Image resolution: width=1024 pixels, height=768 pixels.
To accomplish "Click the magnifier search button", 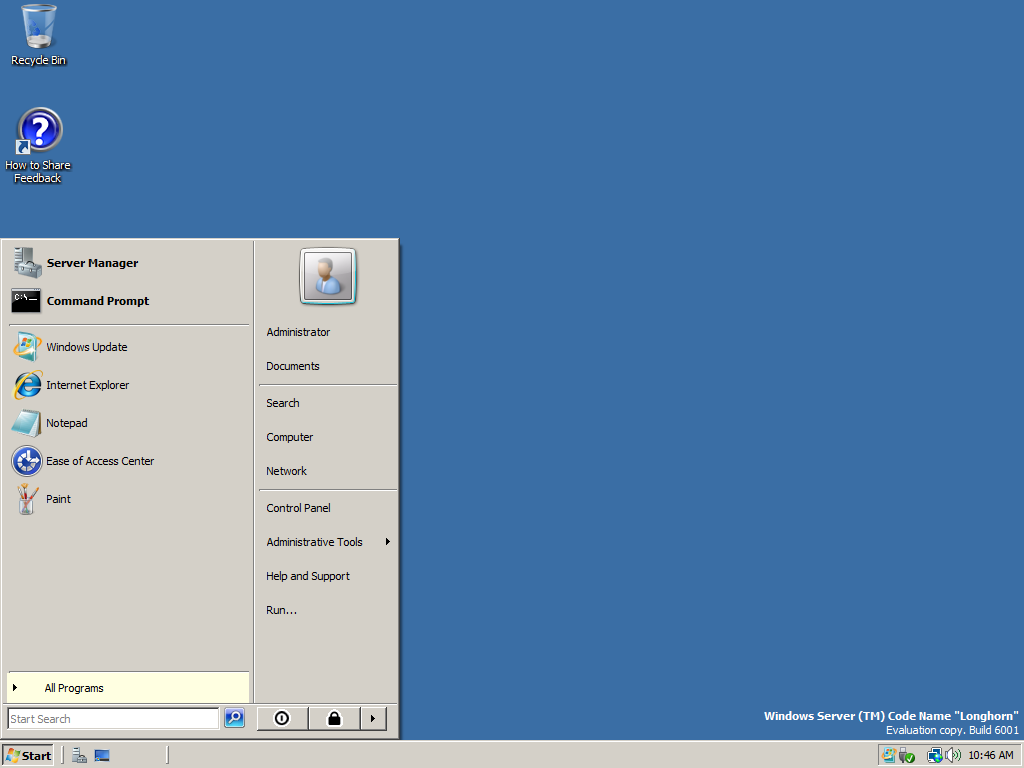I will coord(234,718).
